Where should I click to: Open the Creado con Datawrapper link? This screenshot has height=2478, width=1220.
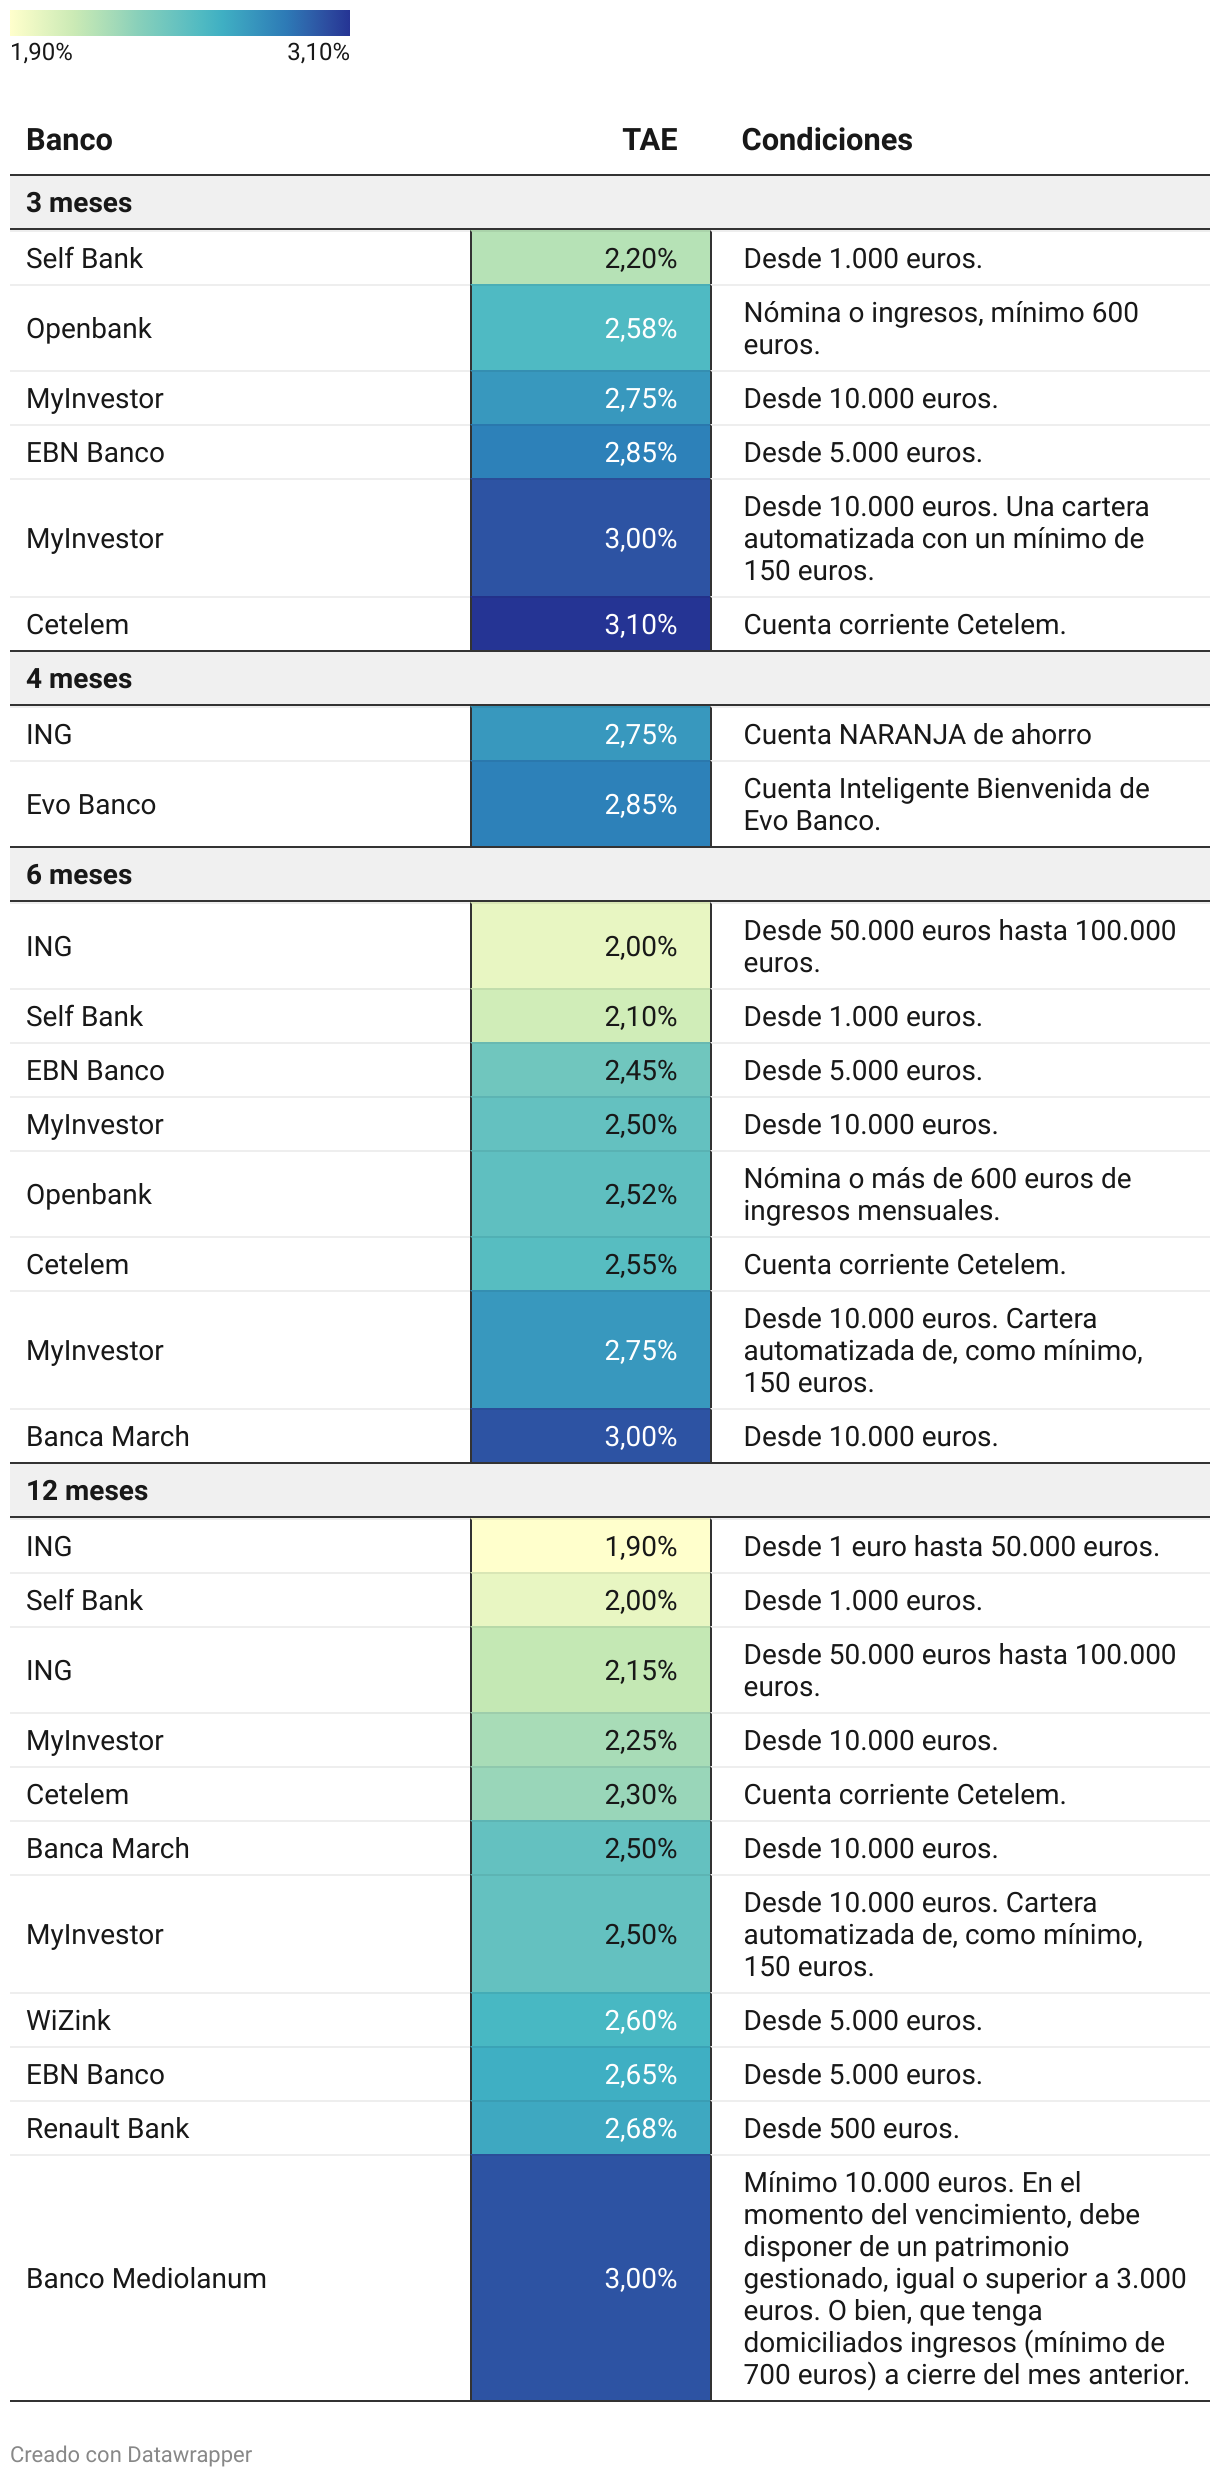(131, 2454)
